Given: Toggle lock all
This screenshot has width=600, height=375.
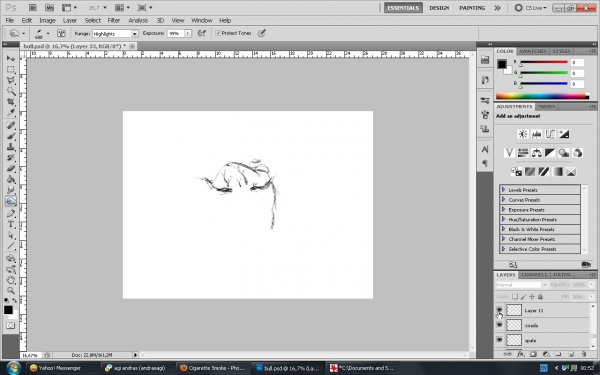Looking at the screenshot, I should click(540, 297).
